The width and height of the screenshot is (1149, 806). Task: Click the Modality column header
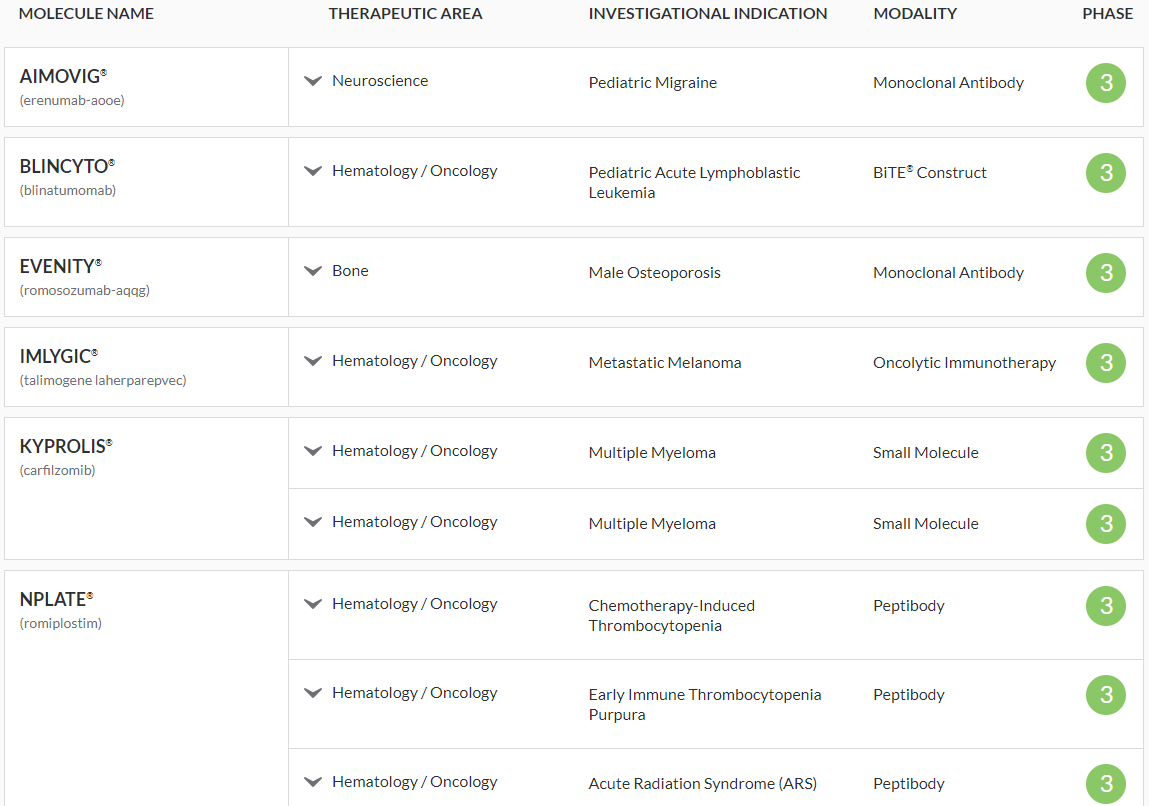click(x=914, y=14)
